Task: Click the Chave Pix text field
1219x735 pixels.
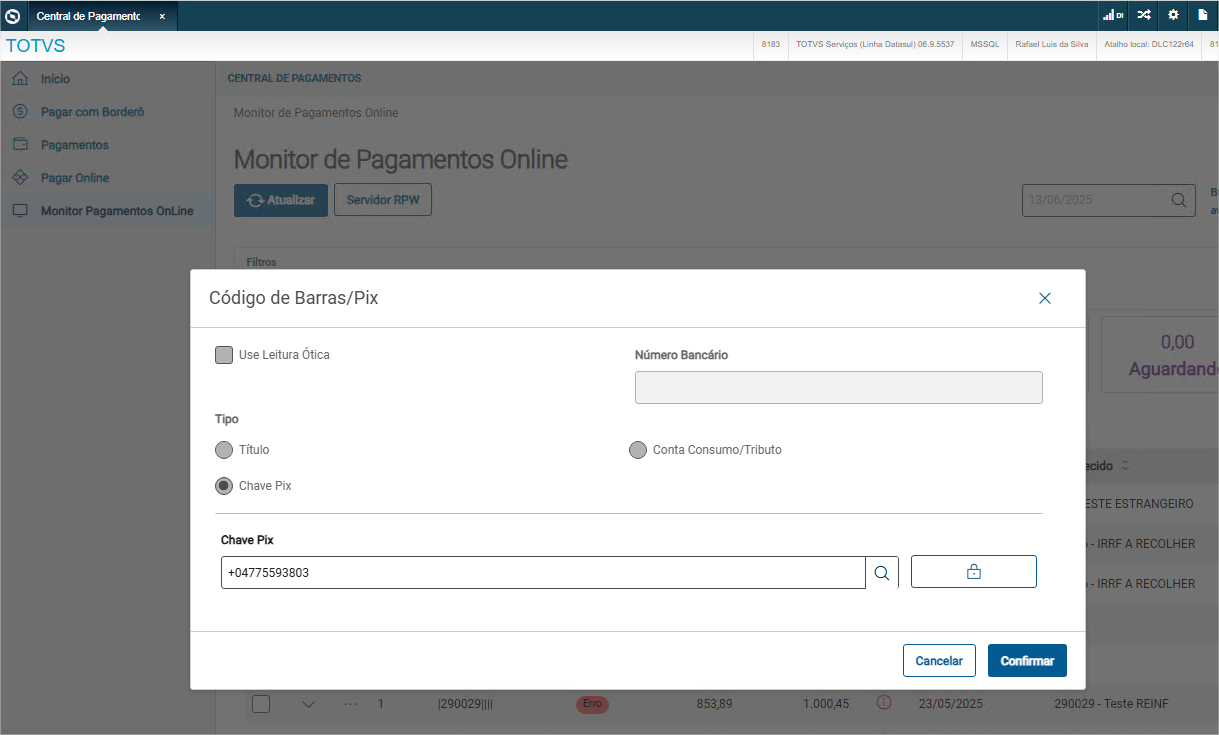Action: pyautogui.click(x=543, y=573)
